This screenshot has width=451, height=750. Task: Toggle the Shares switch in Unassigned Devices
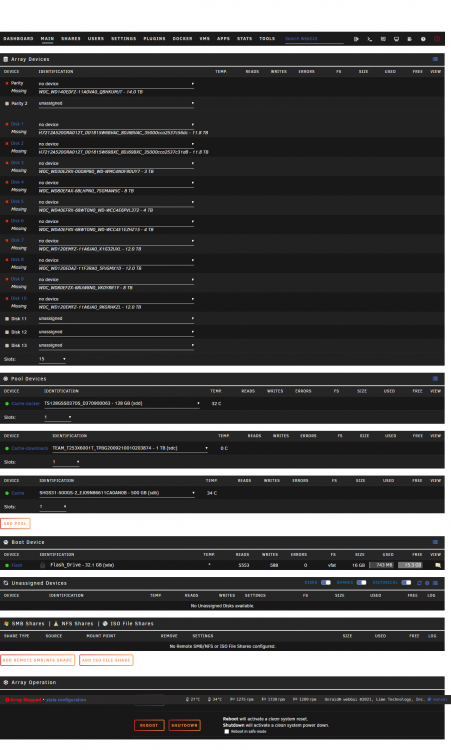[x=362, y=583]
